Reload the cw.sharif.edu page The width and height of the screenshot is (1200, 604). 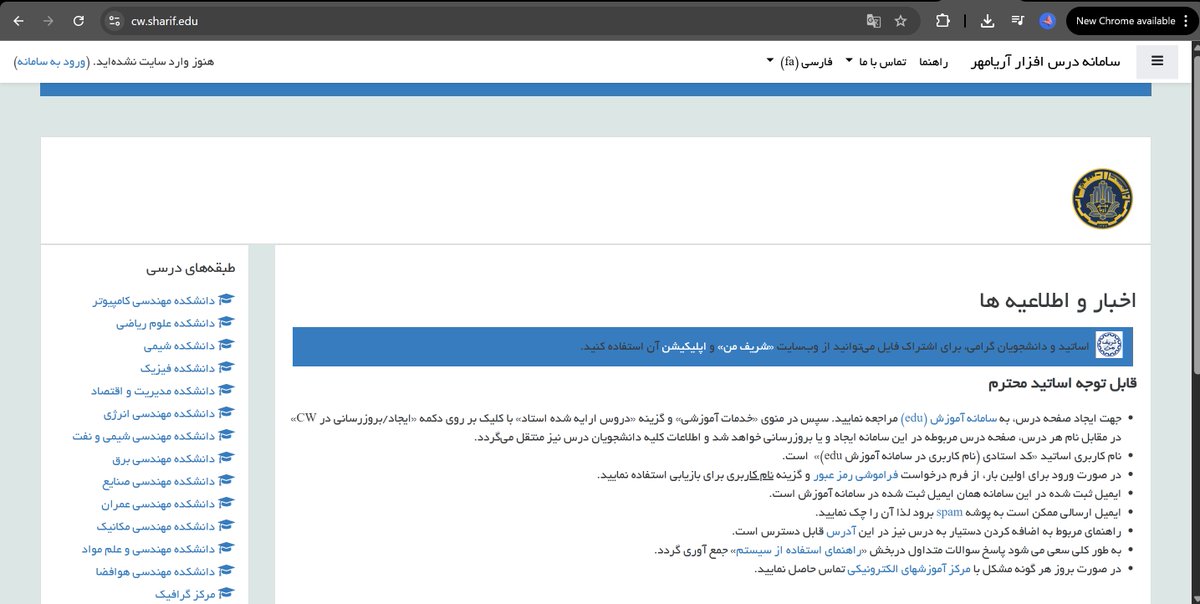[79, 20]
